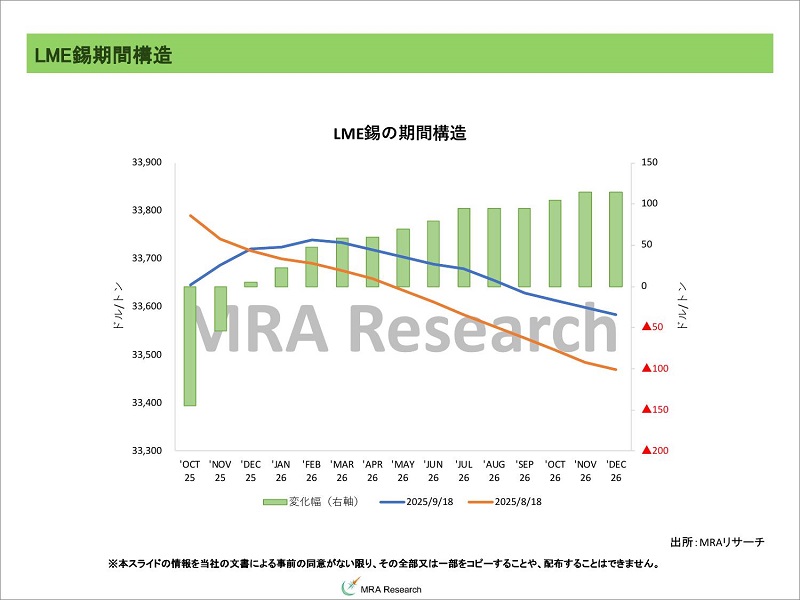
Task: Click the MRA Research footer logo icon
Action: 350,589
